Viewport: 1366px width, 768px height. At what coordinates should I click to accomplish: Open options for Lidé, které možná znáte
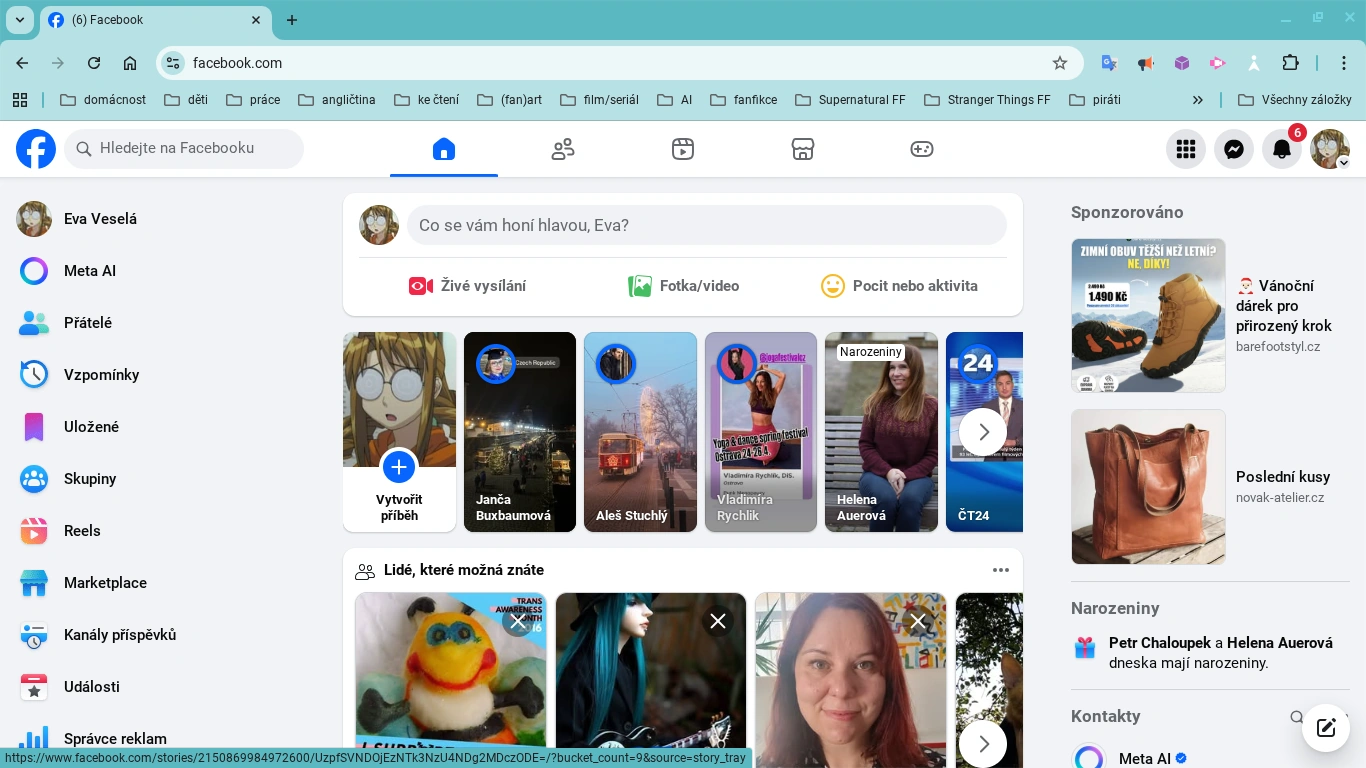coord(1001,570)
